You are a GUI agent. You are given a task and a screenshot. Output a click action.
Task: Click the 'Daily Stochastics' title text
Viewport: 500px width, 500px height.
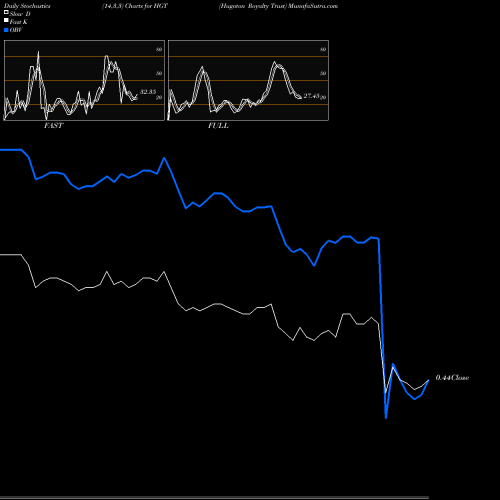pos(27,6)
